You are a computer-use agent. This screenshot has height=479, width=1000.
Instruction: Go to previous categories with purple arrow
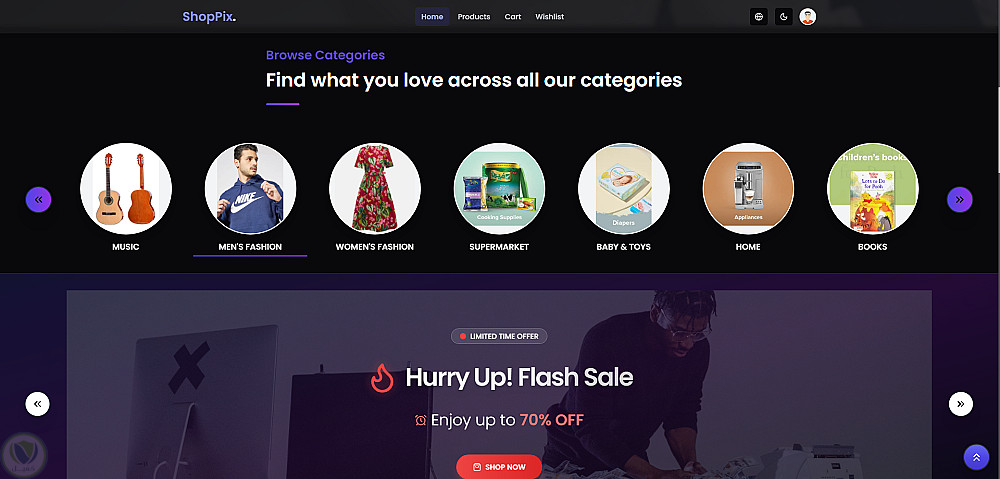pos(38,200)
